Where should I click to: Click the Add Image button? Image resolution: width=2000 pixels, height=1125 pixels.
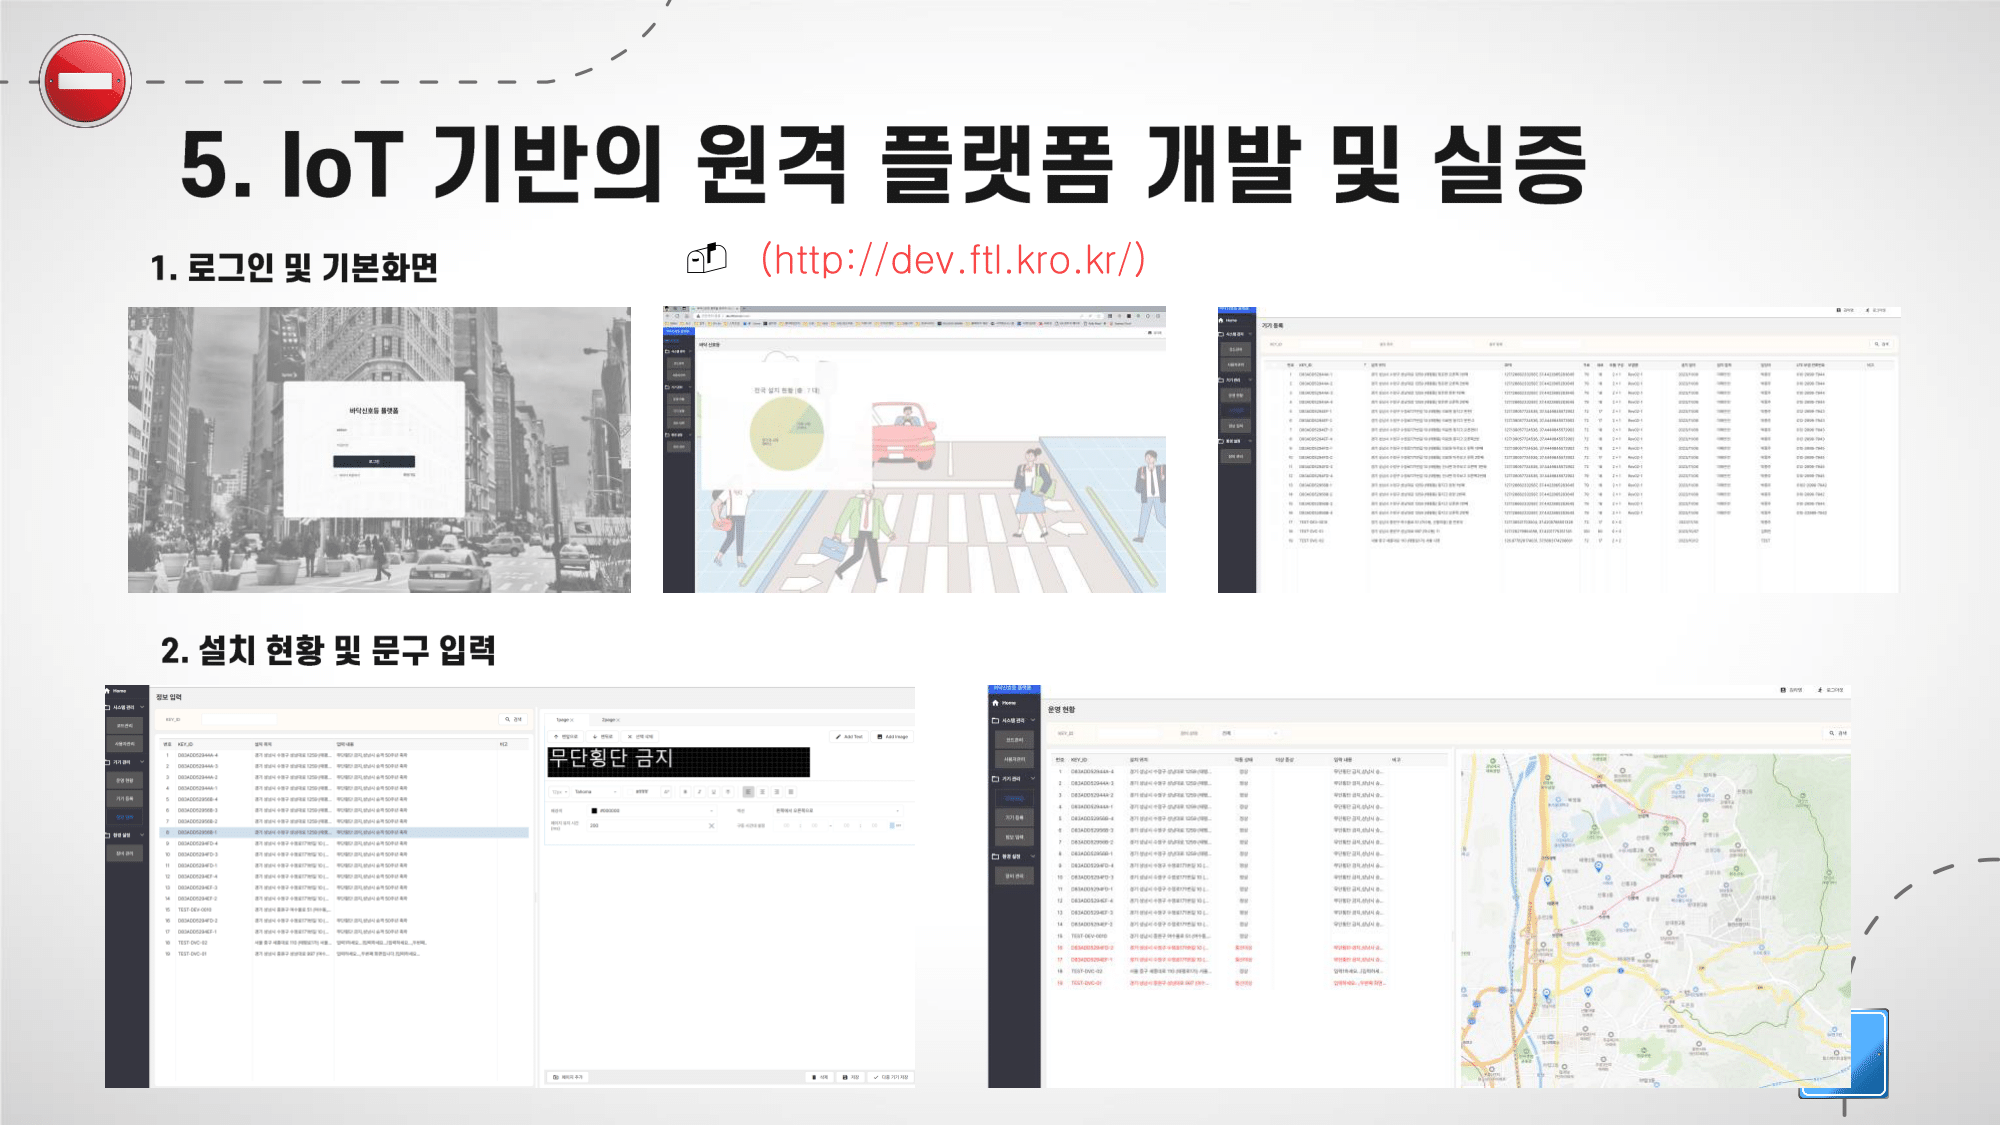coord(892,736)
